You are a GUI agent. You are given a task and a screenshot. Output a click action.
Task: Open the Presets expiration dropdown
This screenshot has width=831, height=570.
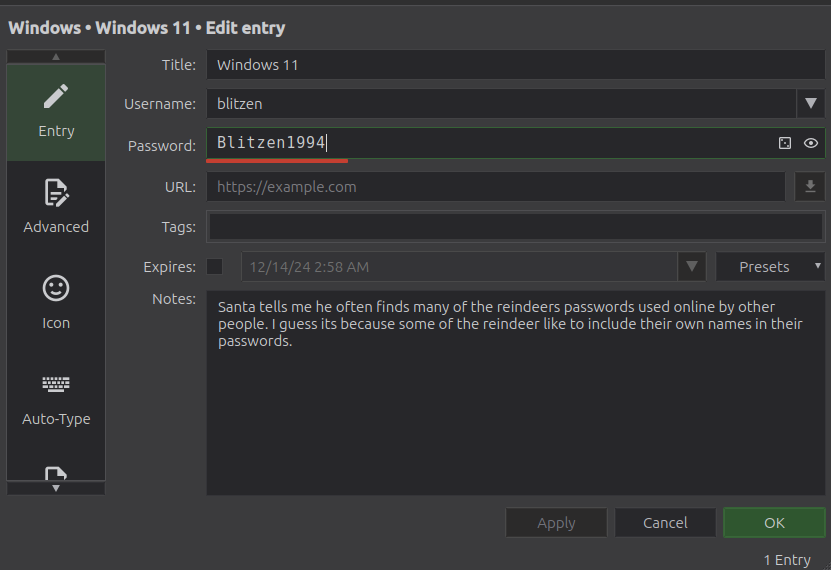[x=770, y=267]
